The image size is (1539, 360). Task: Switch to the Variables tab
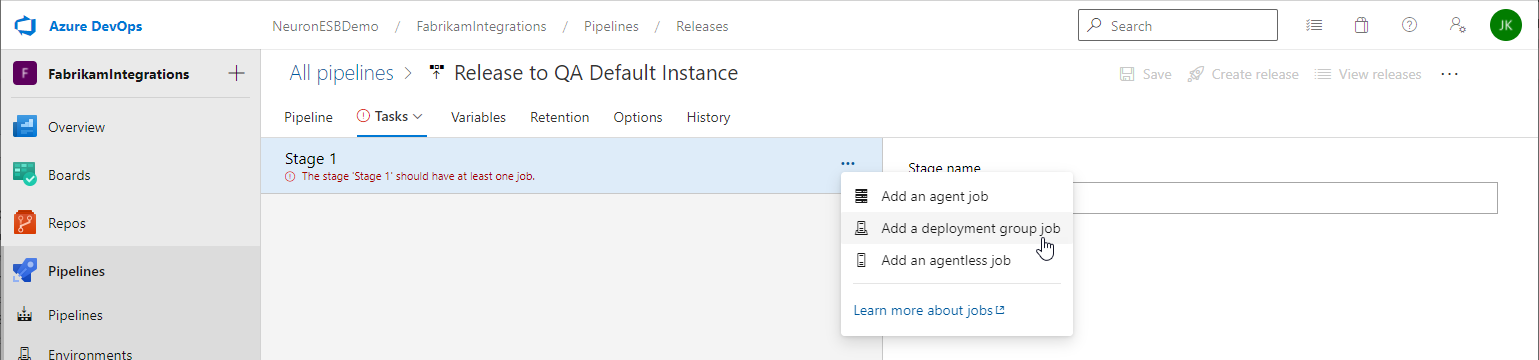(478, 117)
